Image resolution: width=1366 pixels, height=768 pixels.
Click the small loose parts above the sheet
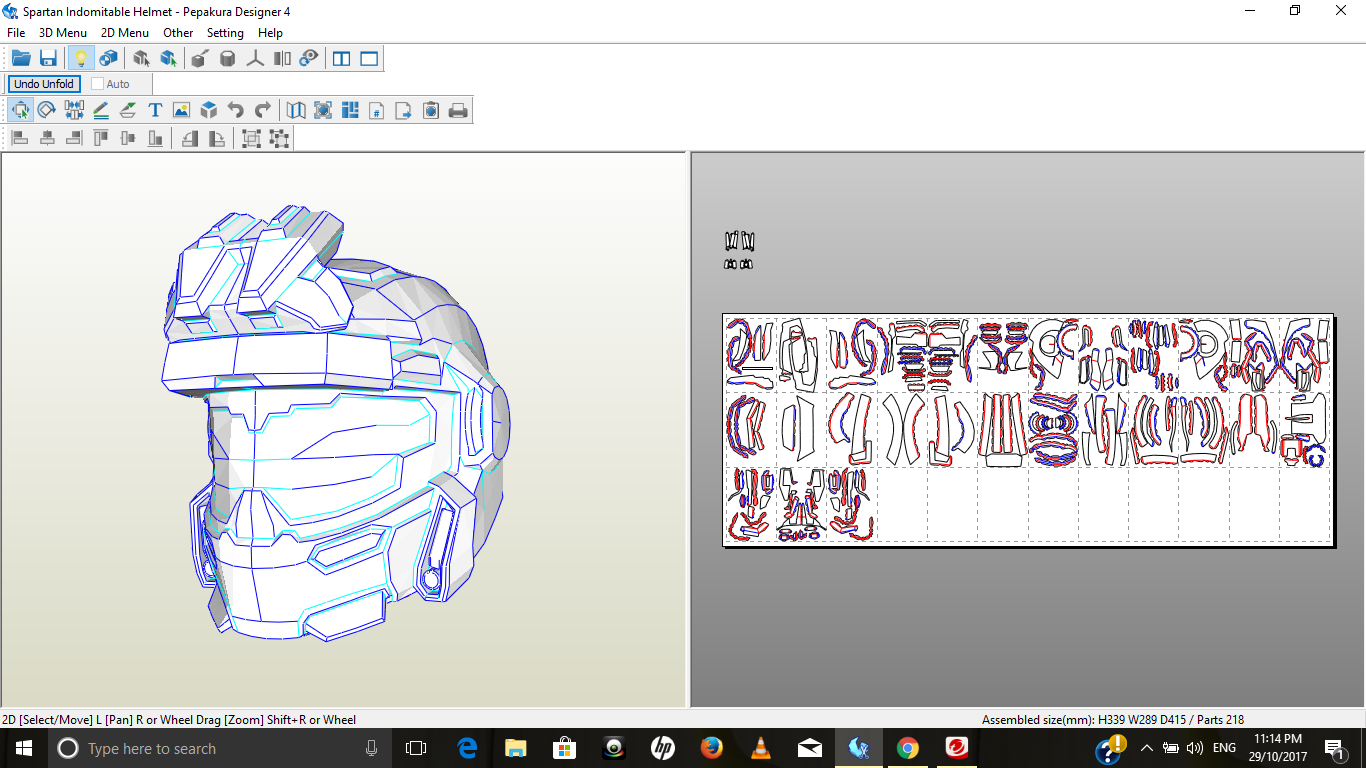coord(739,250)
